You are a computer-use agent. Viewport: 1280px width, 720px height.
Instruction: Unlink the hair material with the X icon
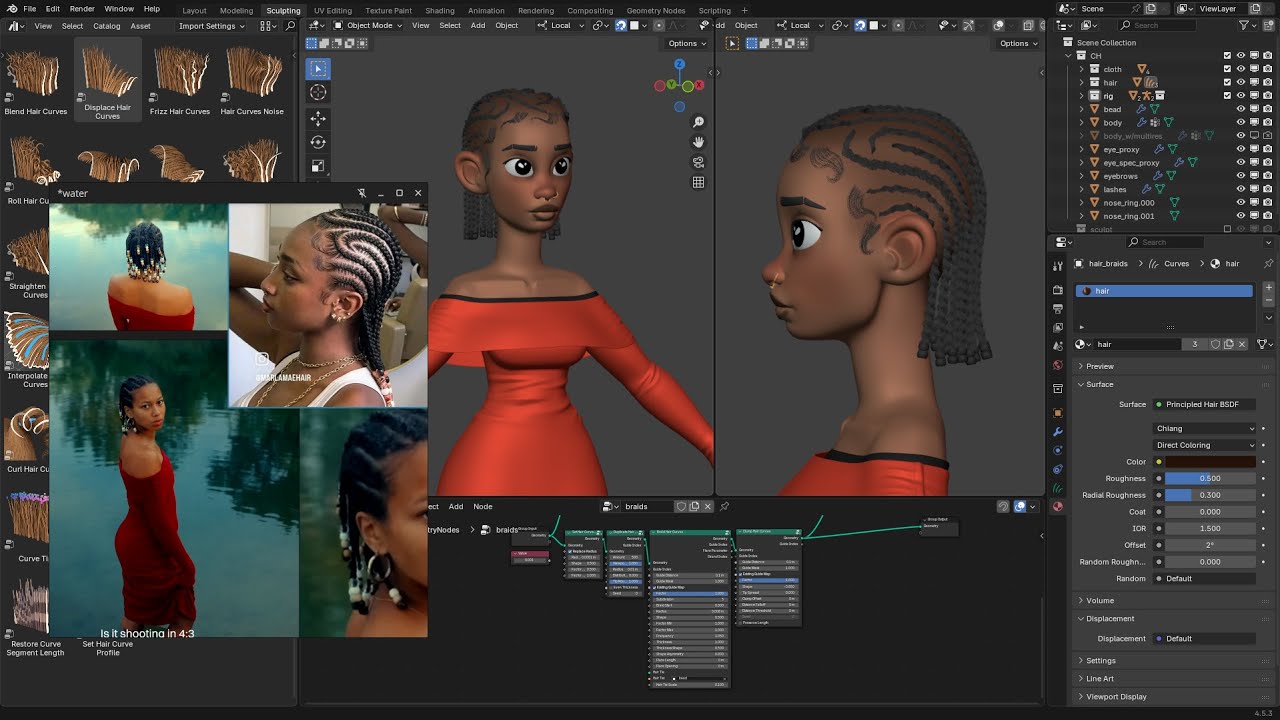[x=1242, y=344]
